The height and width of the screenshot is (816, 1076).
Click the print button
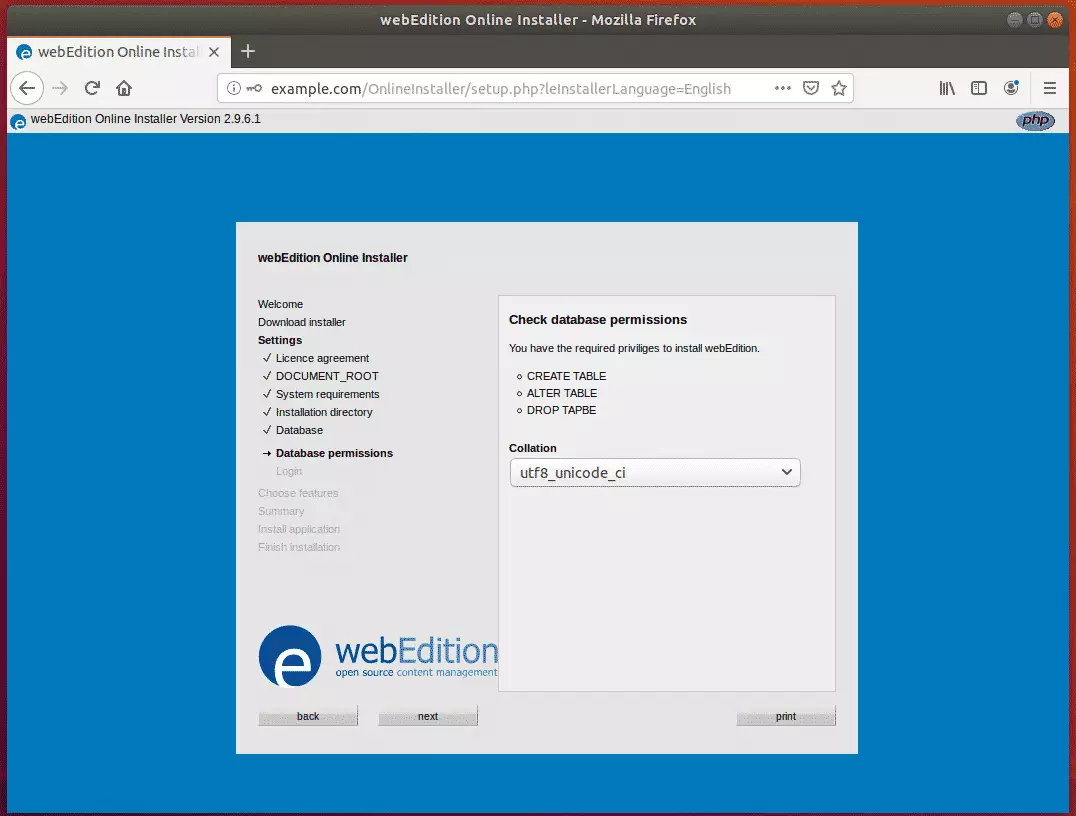click(786, 716)
